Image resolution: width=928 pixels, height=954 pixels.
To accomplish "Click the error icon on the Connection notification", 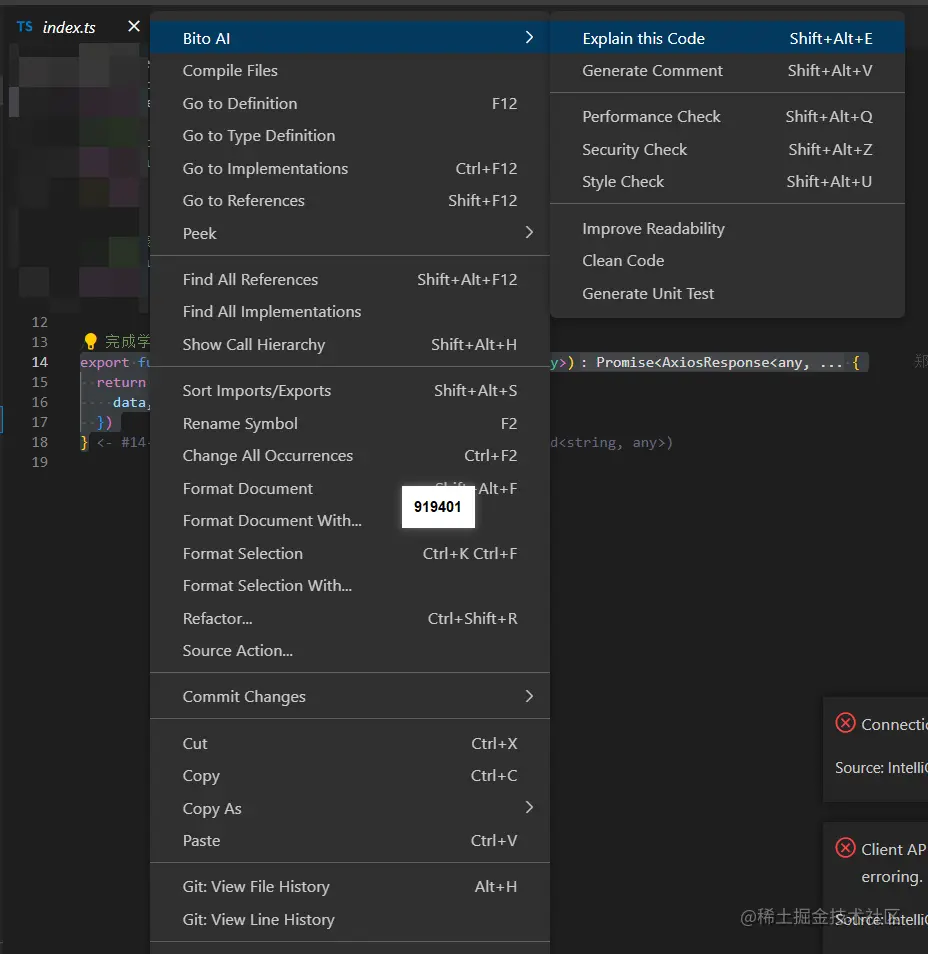I will (x=845, y=723).
